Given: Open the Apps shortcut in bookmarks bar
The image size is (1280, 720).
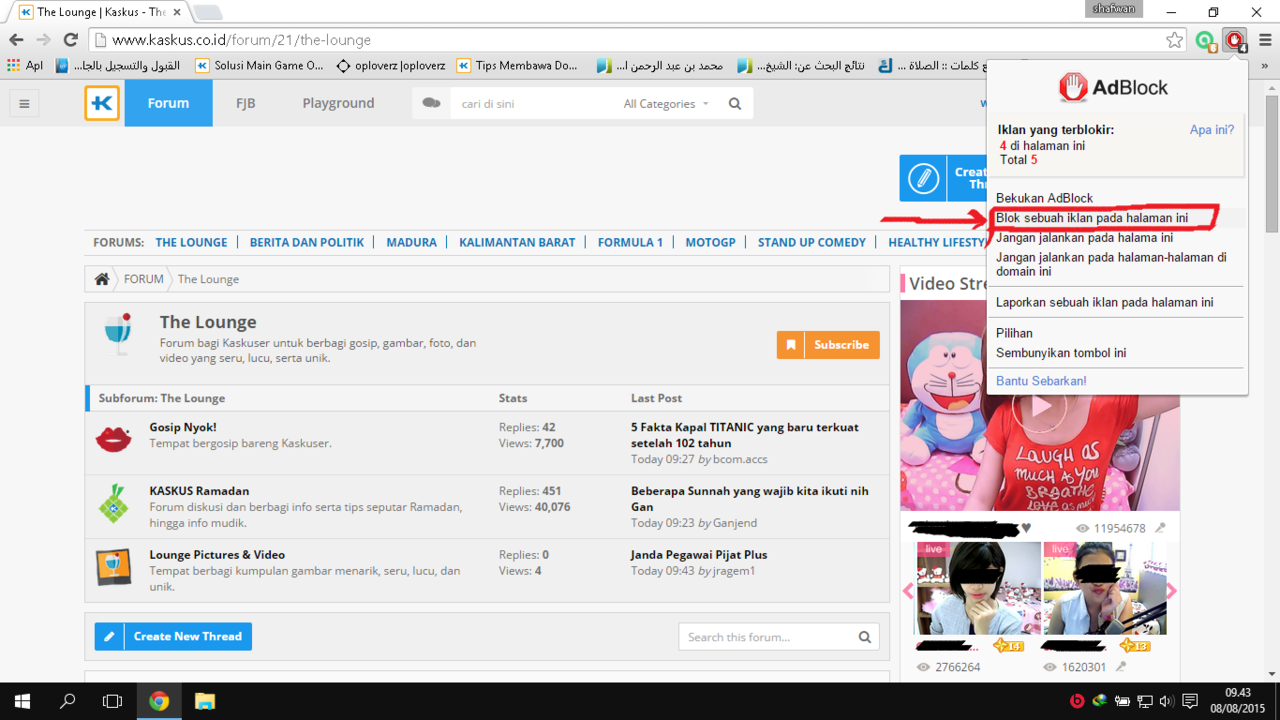Looking at the screenshot, I should click(25, 65).
